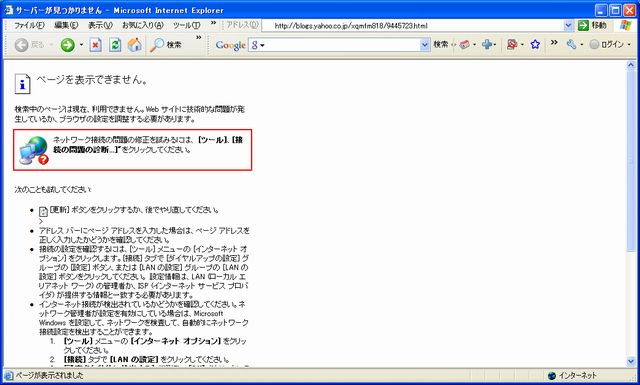Click the vertical scrollbar up arrow

(x=631, y=65)
